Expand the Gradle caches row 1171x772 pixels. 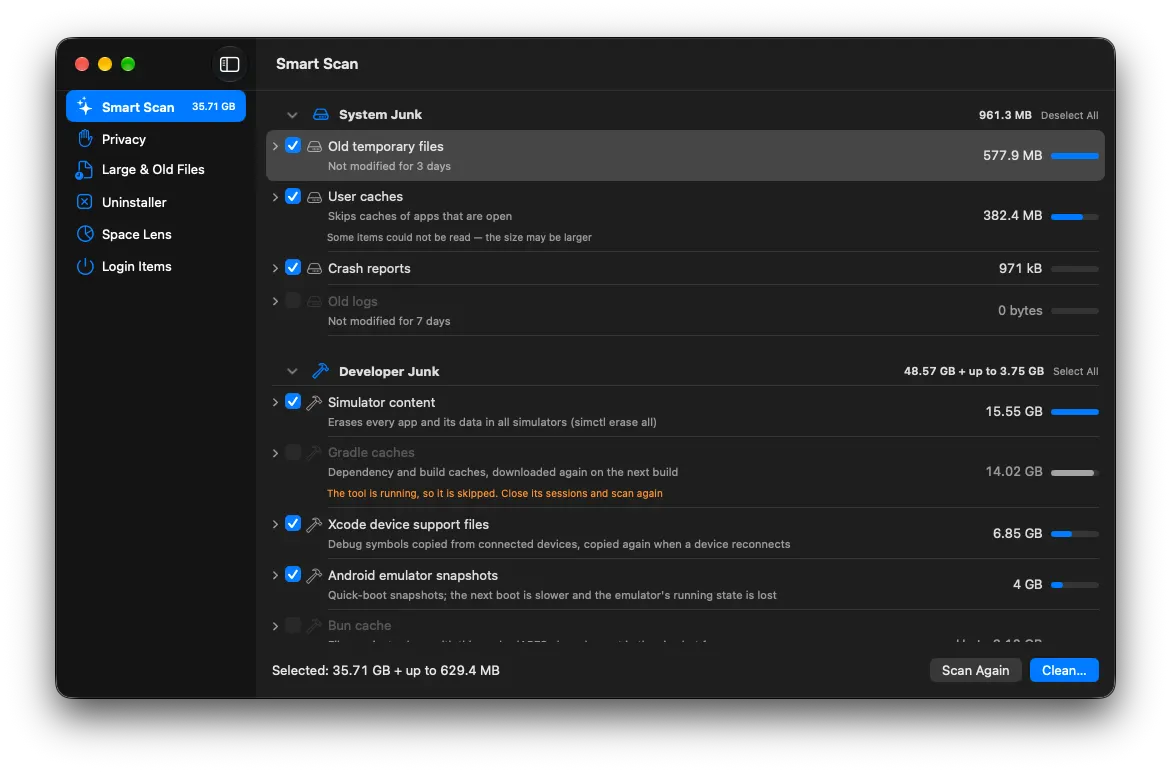coord(275,453)
